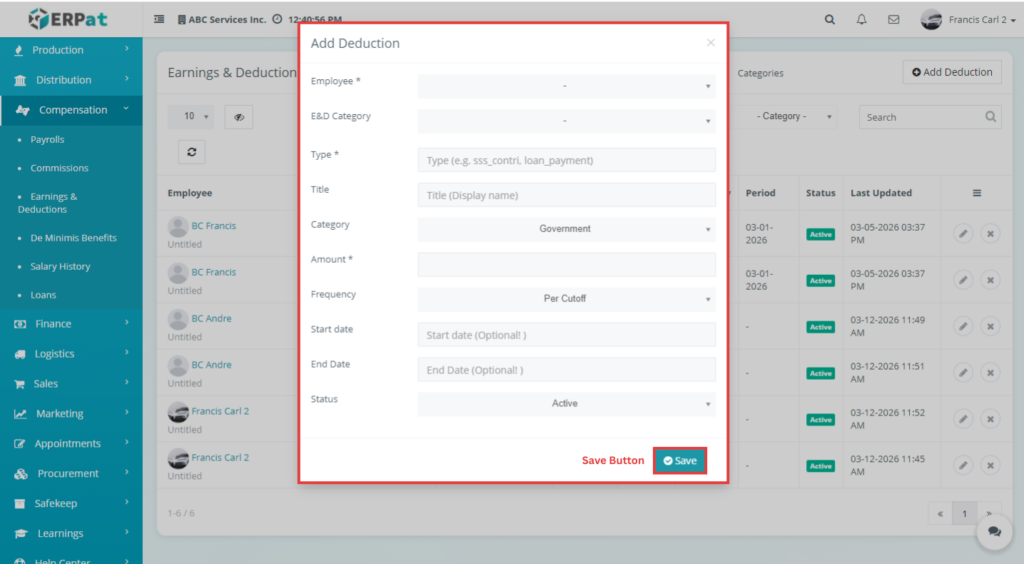This screenshot has height=564, width=1024.
Task: Click the Amount input field
Action: [566, 264]
